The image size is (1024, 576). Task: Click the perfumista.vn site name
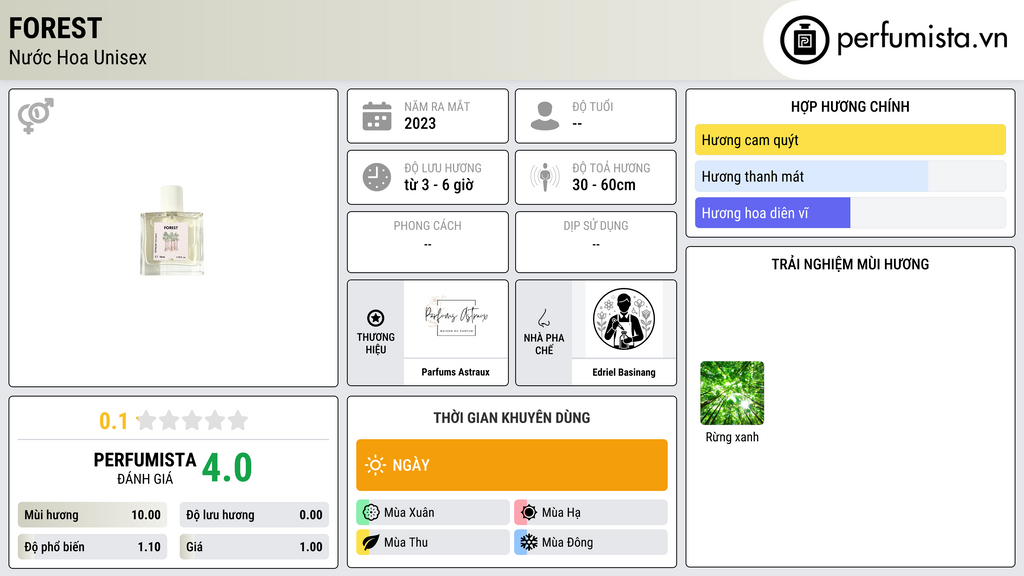[x=922, y=39]
